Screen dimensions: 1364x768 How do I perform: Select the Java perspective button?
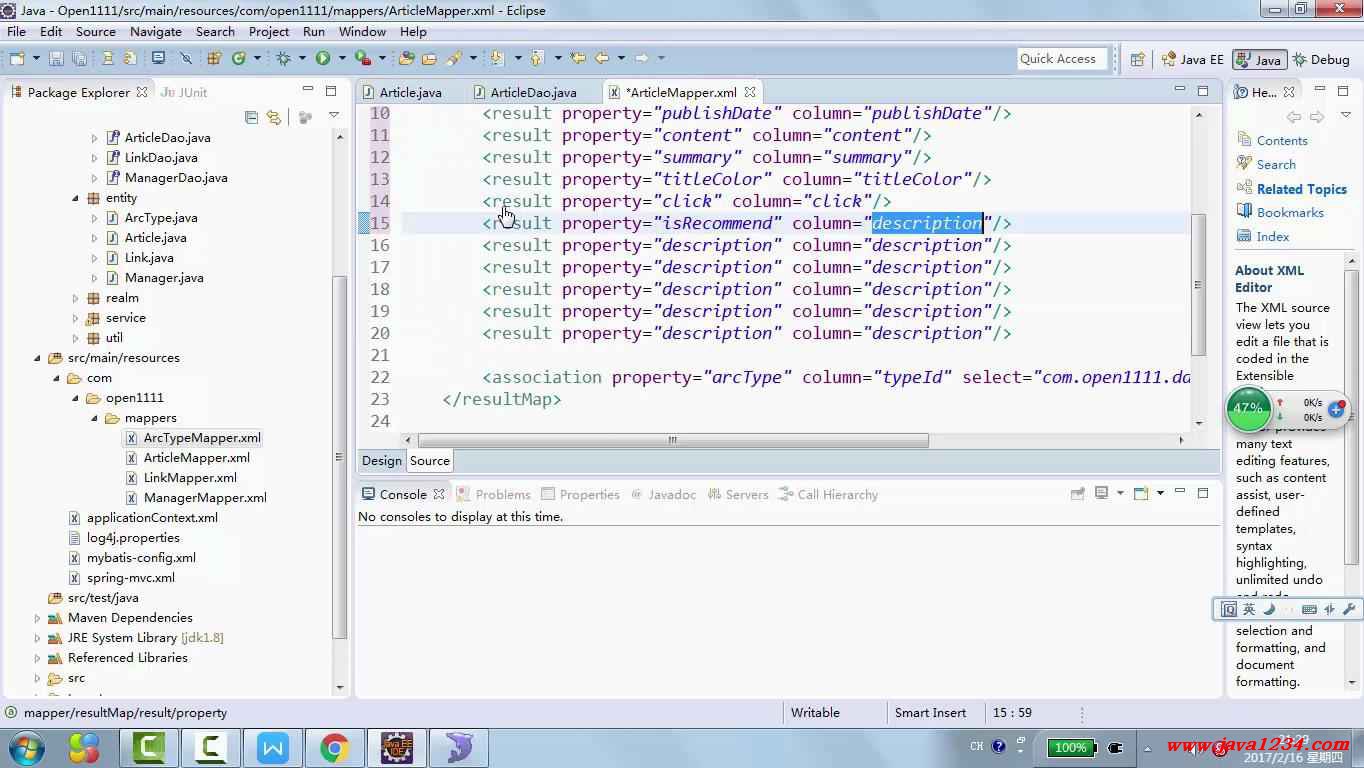pos(1258,60)
